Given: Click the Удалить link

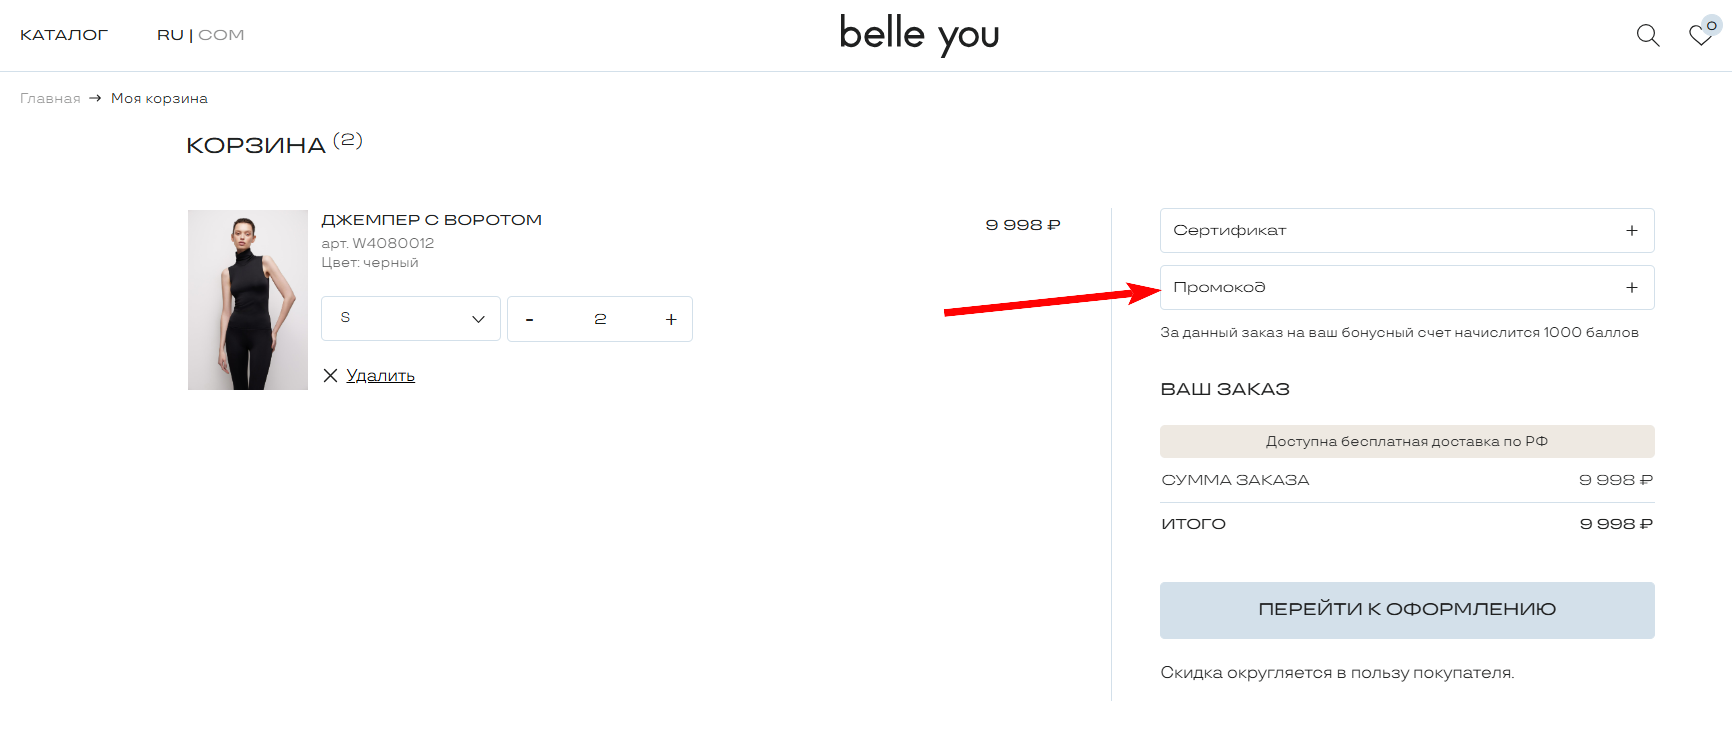Looking at the screenshot, I should coord(380,375).
